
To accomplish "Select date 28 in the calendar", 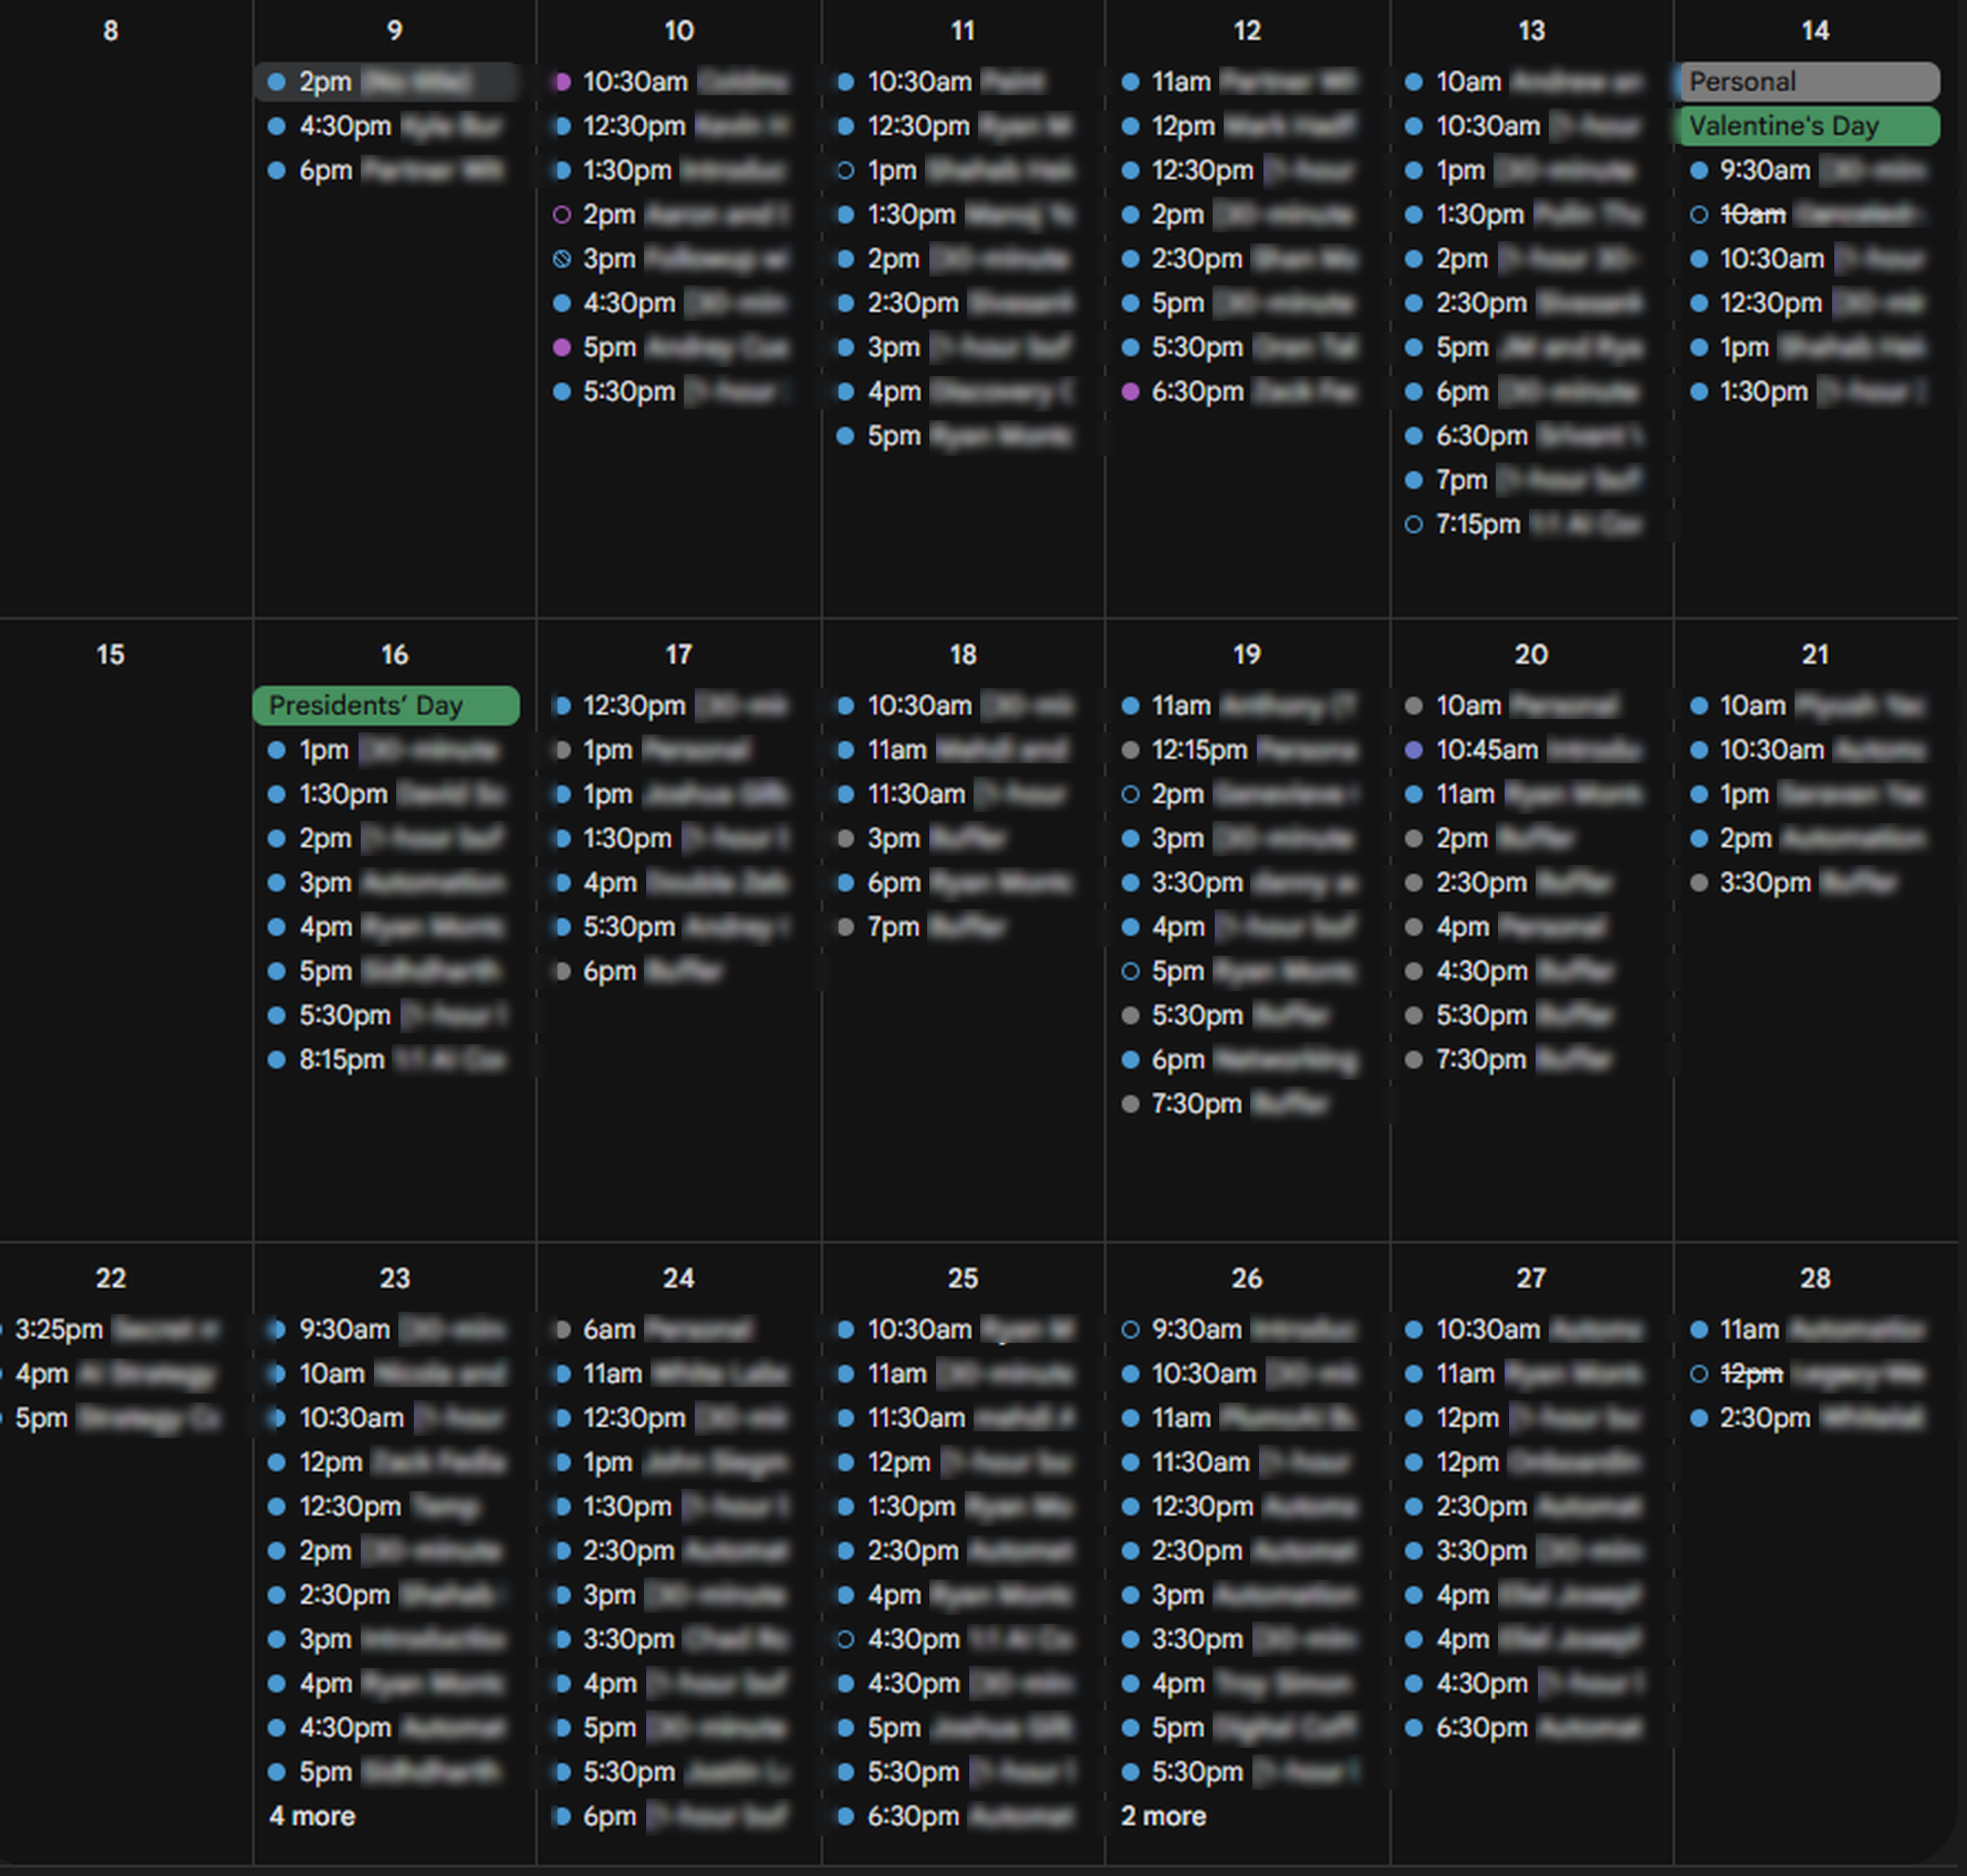I will click(1815, 1278).
